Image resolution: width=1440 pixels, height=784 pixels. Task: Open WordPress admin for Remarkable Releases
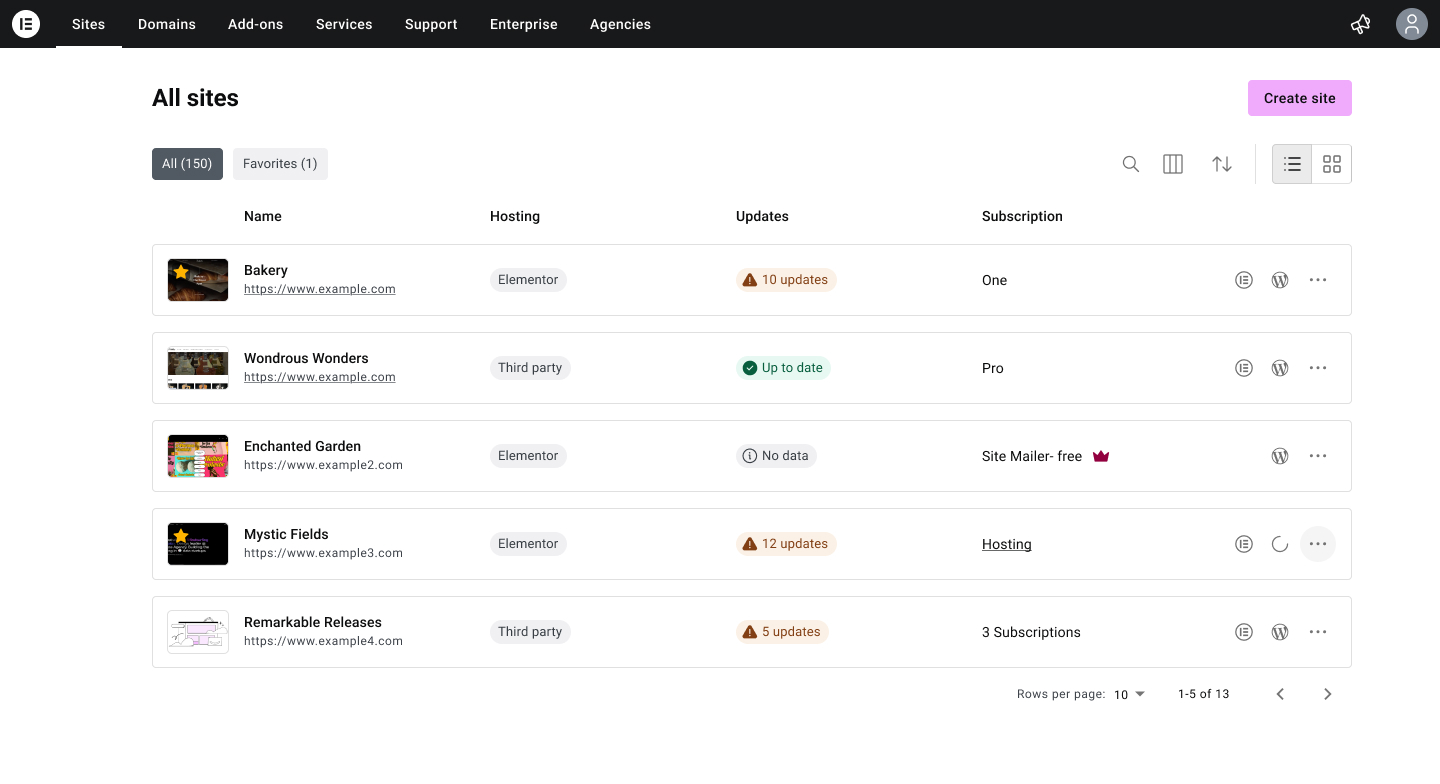[x=1280, y=632]
